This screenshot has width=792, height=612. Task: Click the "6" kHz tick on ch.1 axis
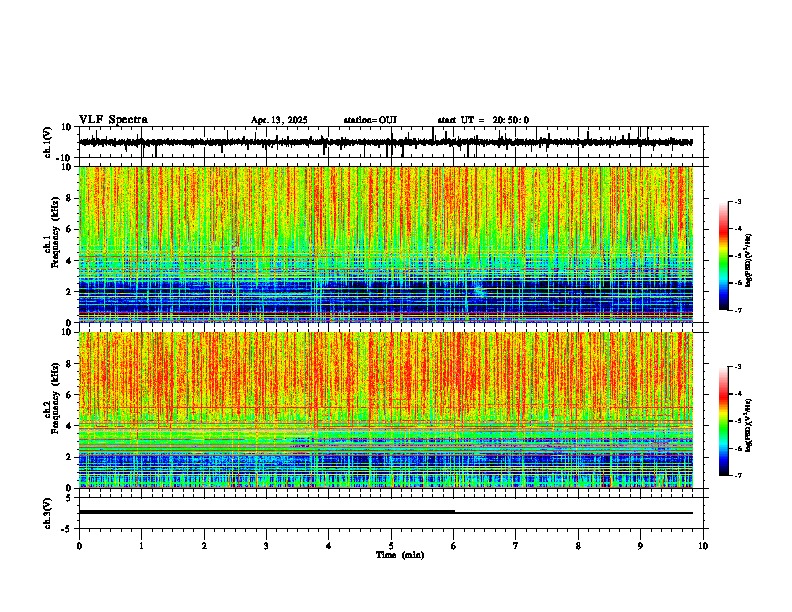[x=70, y=229]
